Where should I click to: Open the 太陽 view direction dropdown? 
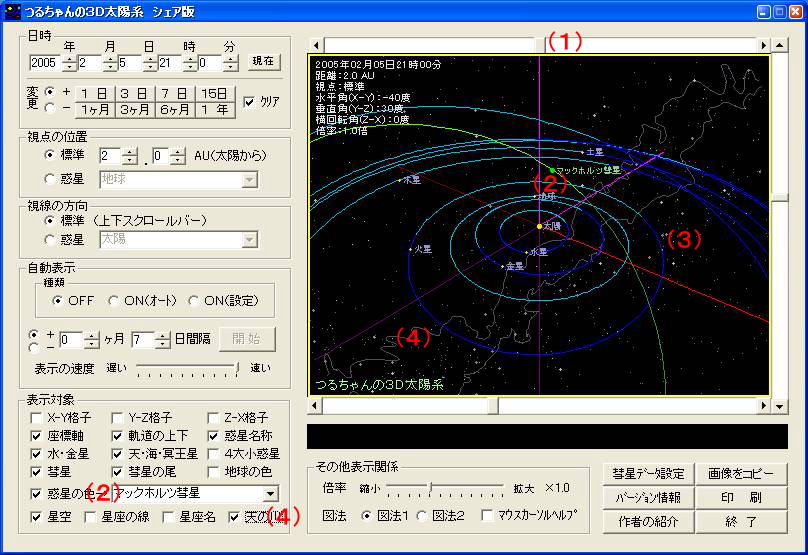point(249,240)
